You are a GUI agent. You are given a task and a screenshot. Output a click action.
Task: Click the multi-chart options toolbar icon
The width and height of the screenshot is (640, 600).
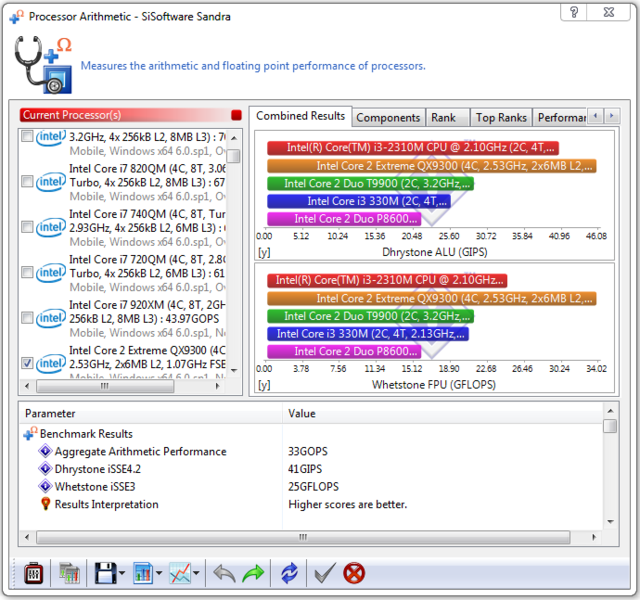(69, 573)
